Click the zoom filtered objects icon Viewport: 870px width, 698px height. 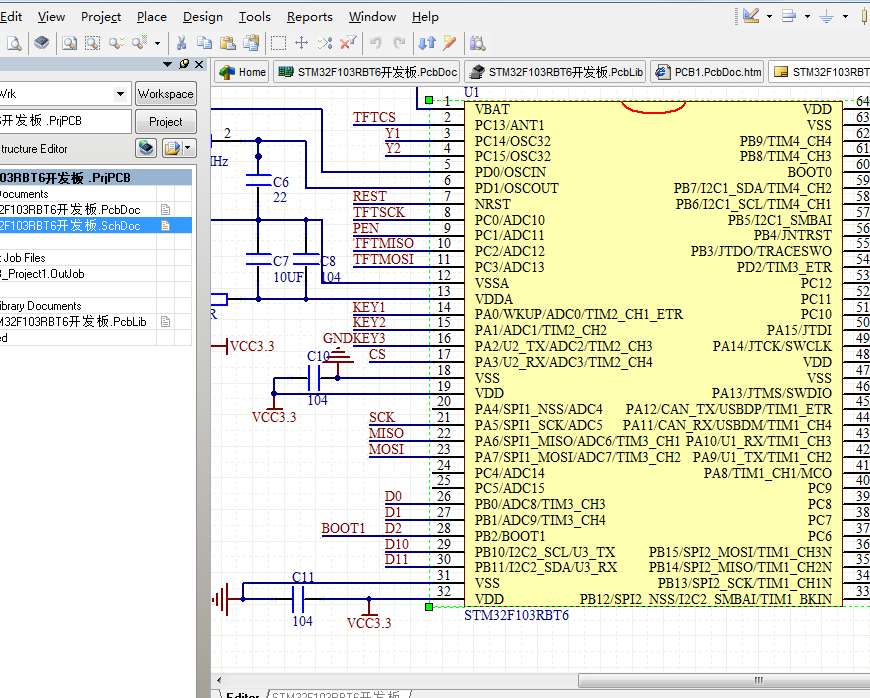pos(139,43)
